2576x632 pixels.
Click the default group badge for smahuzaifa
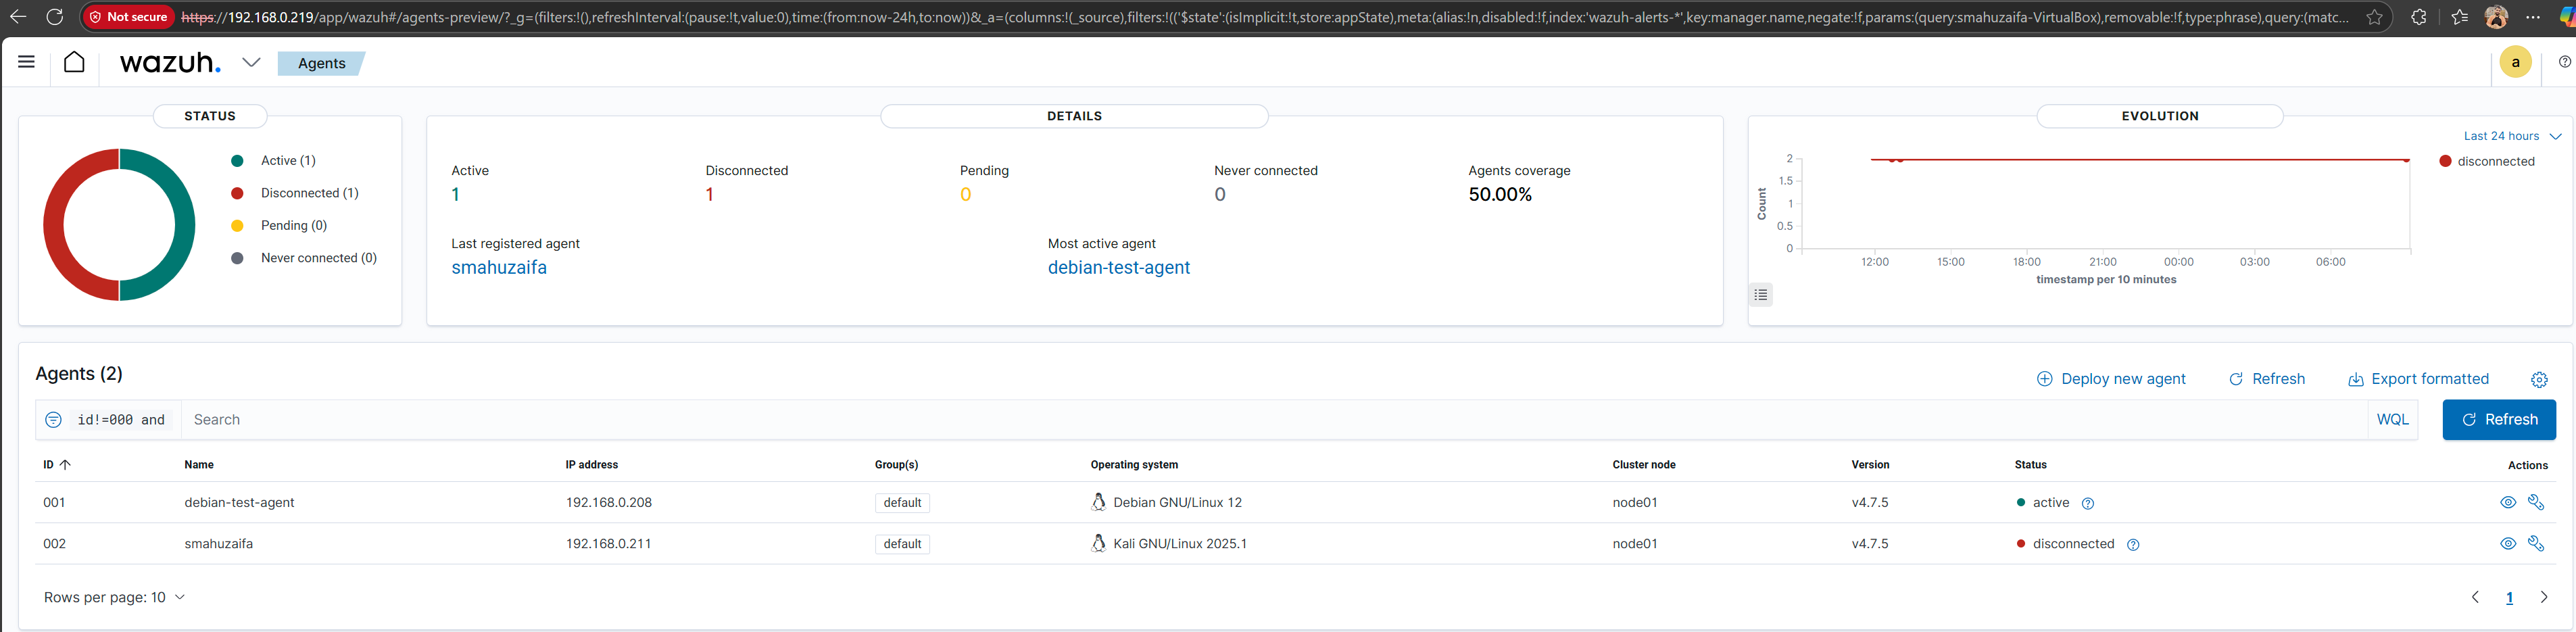(x=902, y=544)
